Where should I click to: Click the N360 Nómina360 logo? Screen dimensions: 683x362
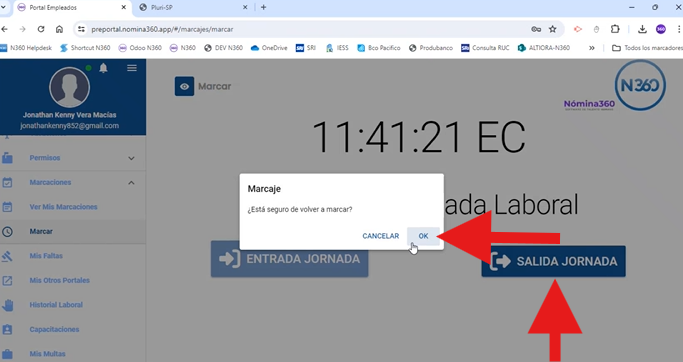tap(615, 85)
